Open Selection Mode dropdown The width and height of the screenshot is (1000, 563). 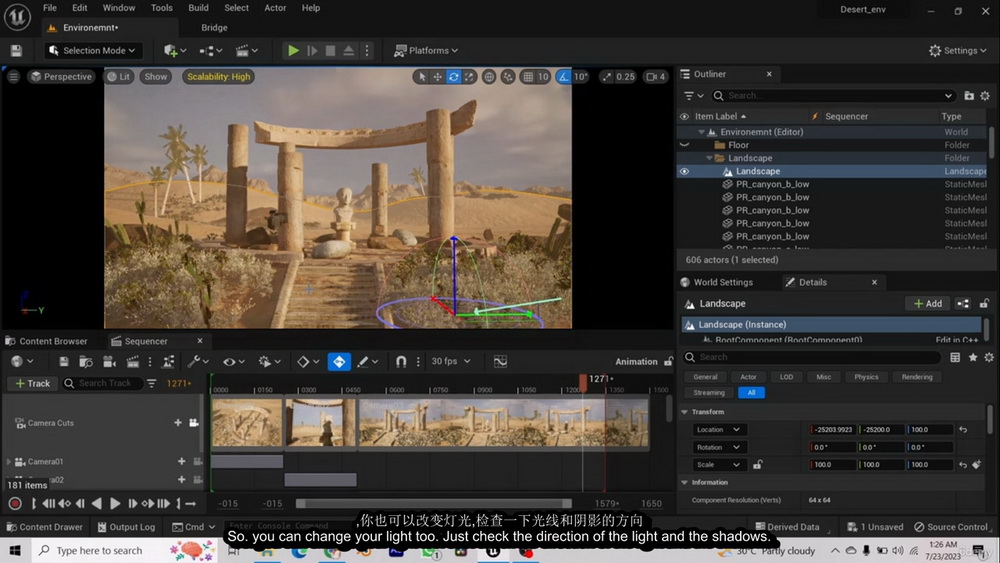(92, 50)
